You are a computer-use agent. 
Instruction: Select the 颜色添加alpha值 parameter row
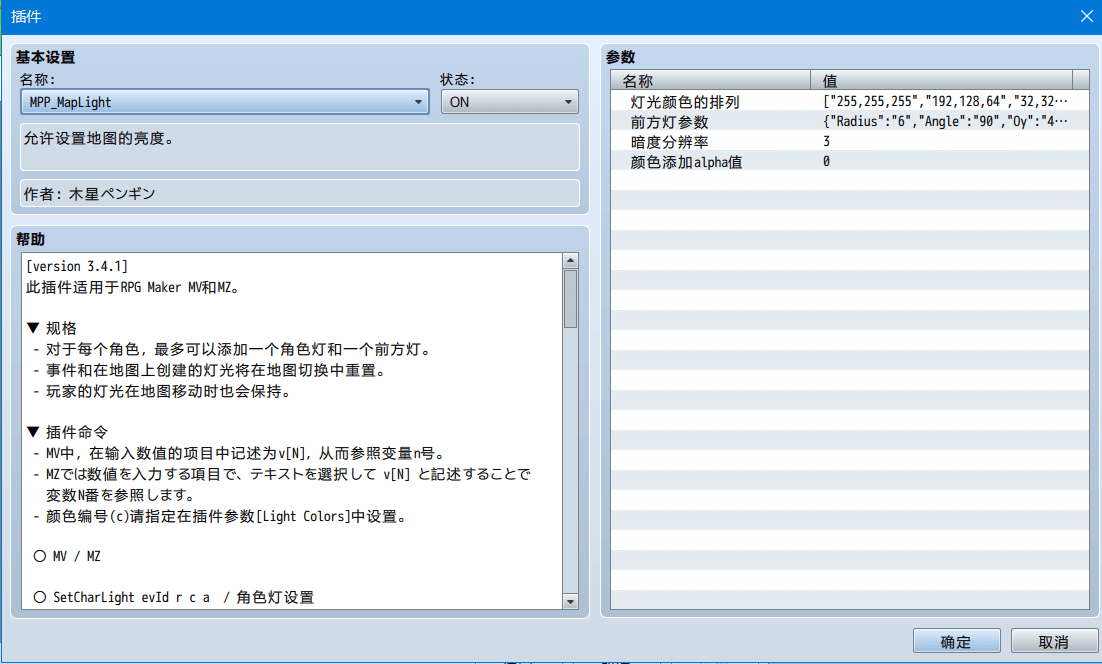pyautogui.click(x=850, y=162)
